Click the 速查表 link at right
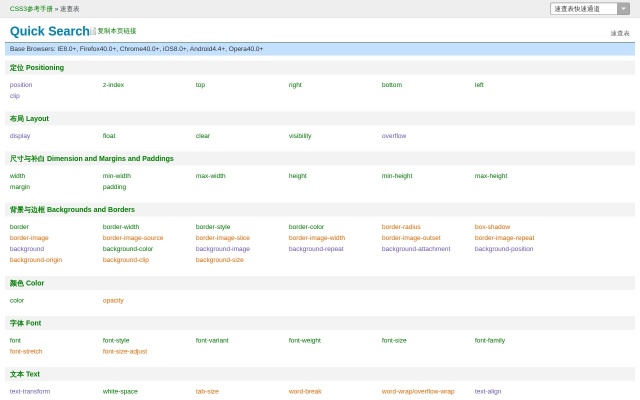 [620, 33]
